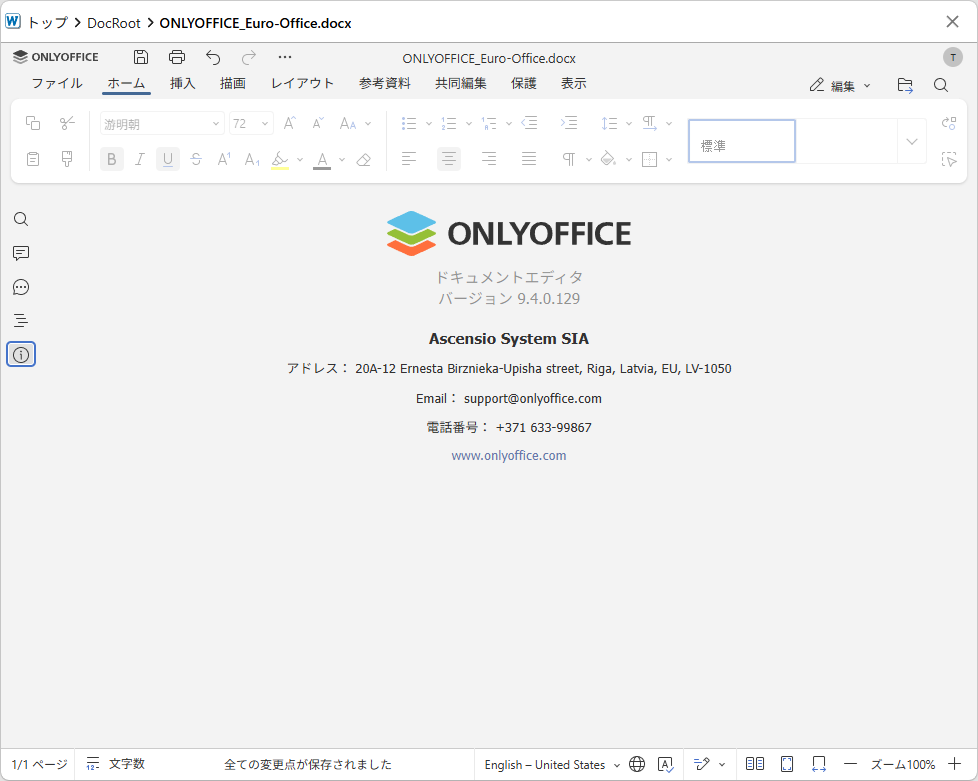978x781 pixels.
Task: Click トップ in the breadcrumb
Action: tap(48, 23)
